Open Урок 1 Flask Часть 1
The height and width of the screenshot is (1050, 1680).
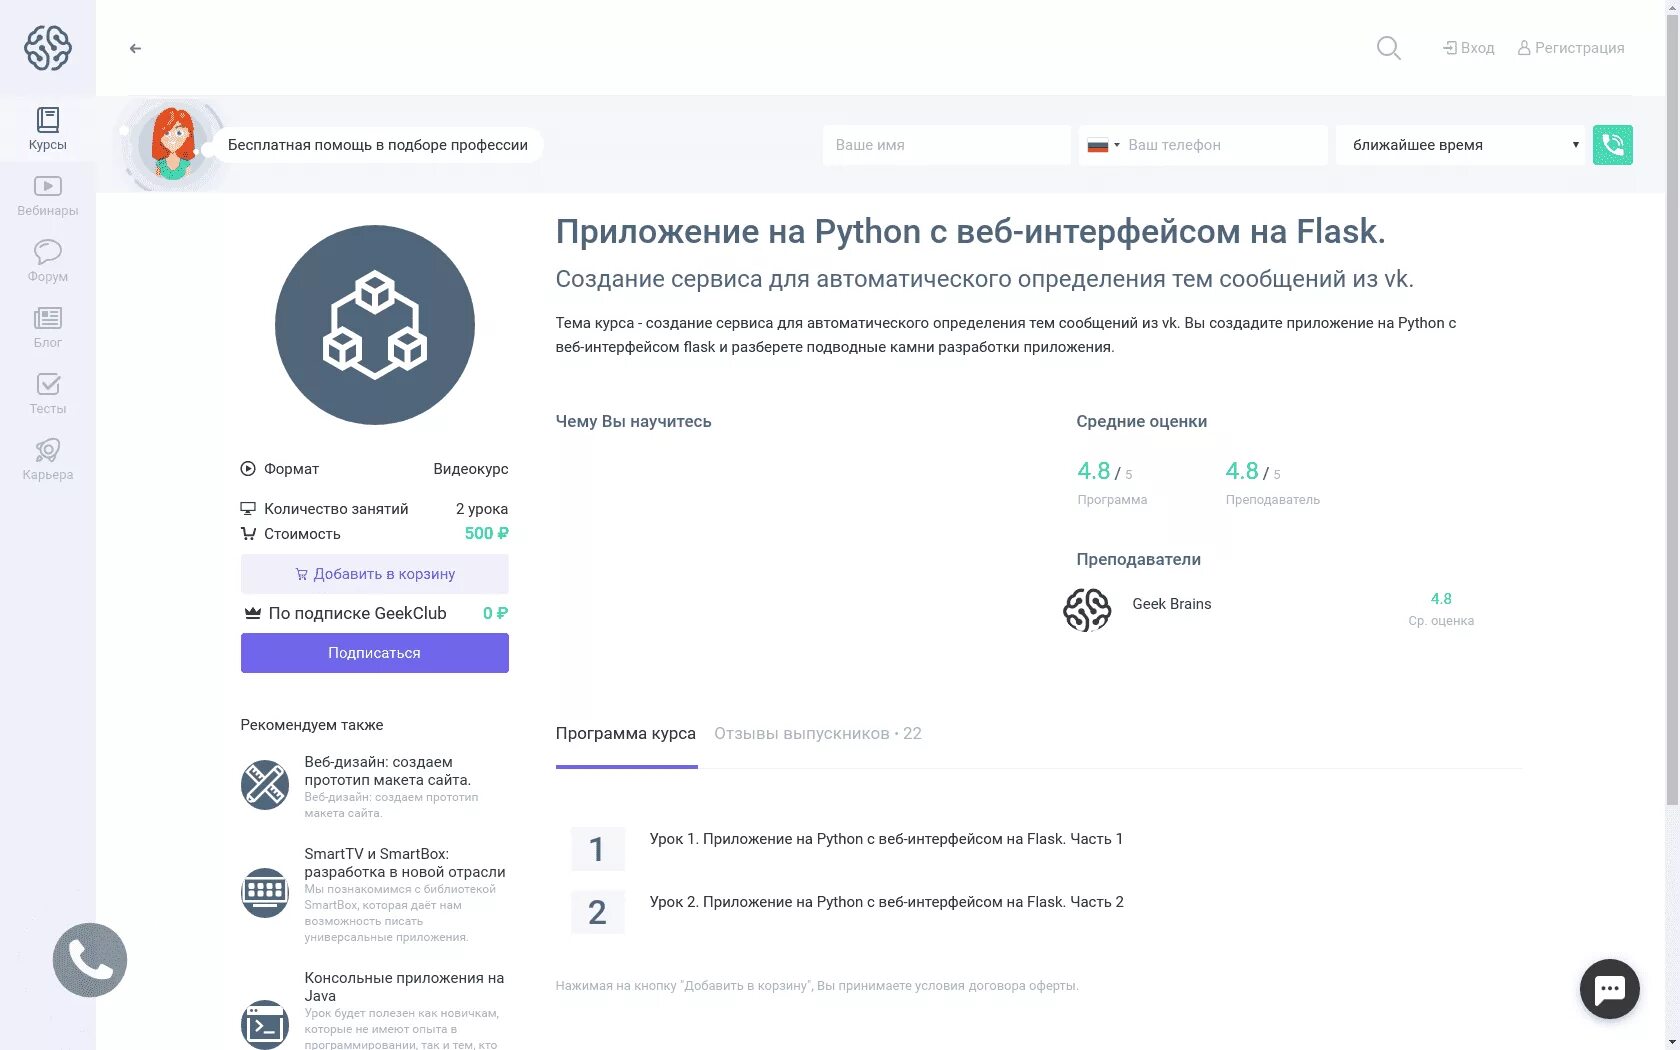886,839
